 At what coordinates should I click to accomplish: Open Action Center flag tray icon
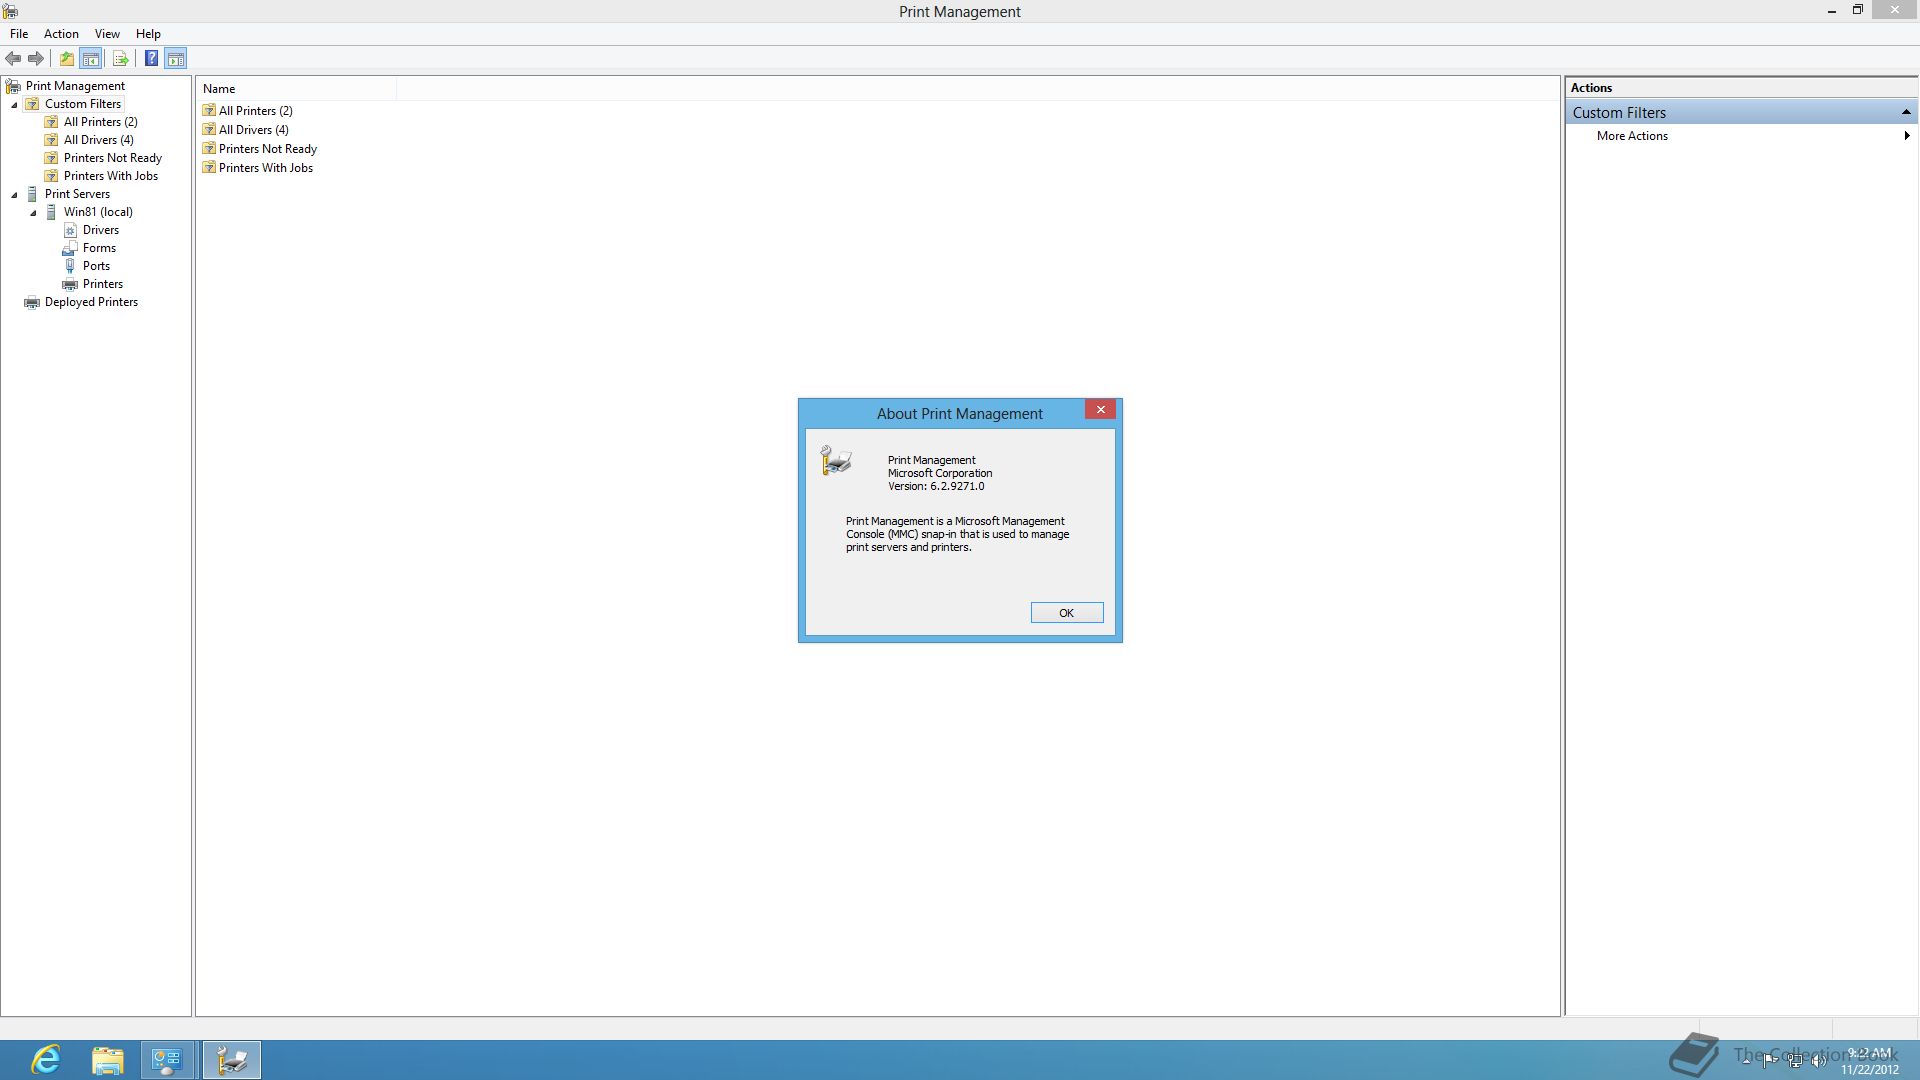[1770, 1061]
